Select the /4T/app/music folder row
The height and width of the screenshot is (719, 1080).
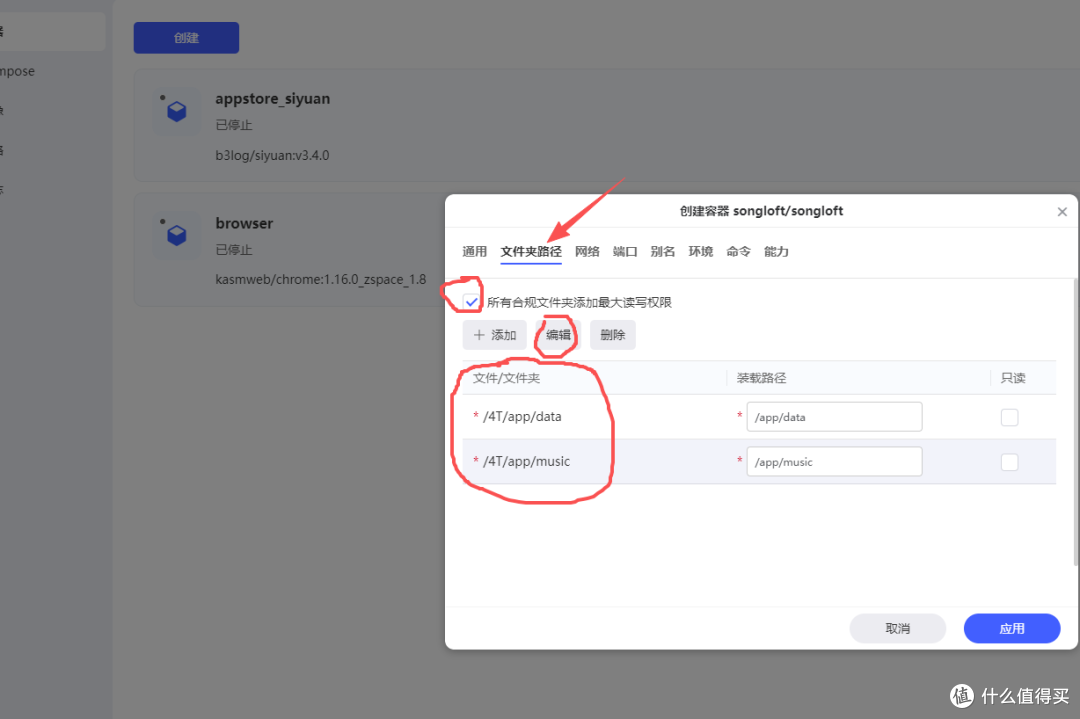759,461
